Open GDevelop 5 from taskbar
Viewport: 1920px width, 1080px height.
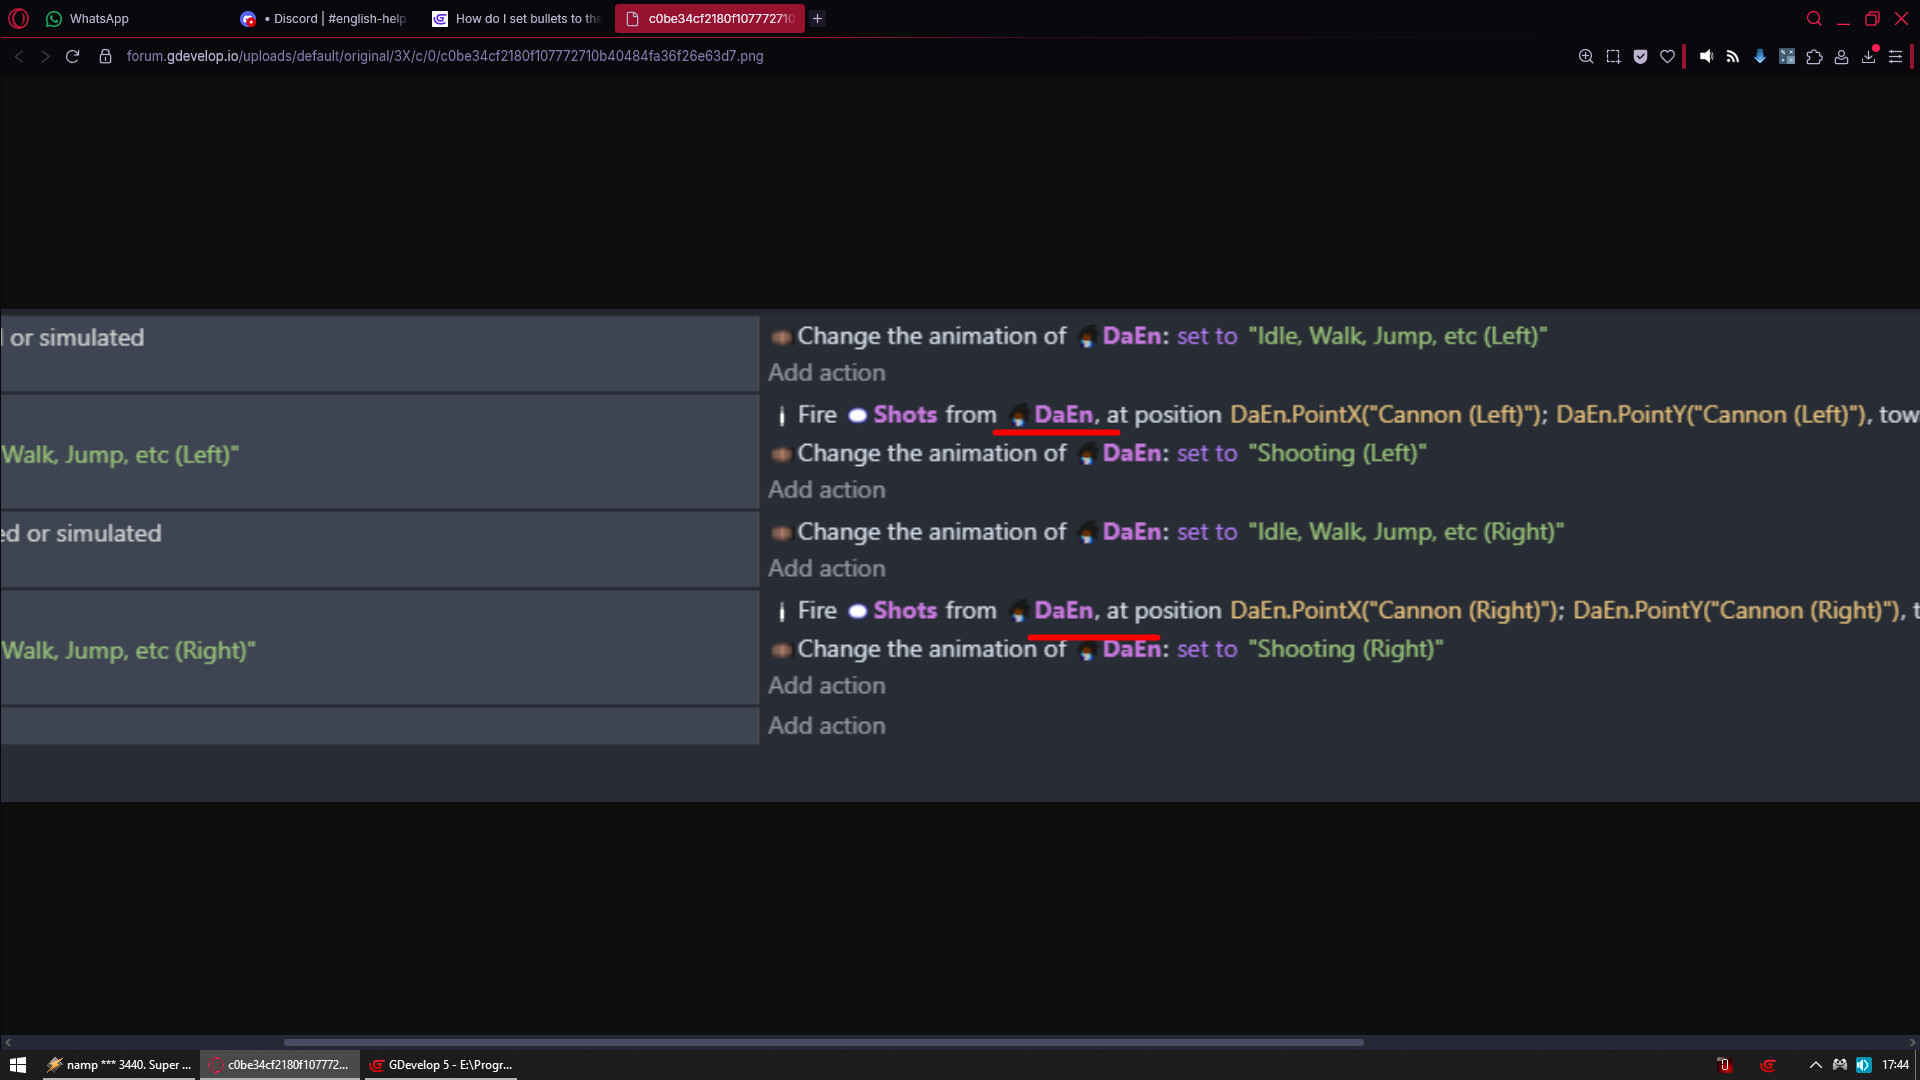pyautogui.click(x=441, y=1065)
